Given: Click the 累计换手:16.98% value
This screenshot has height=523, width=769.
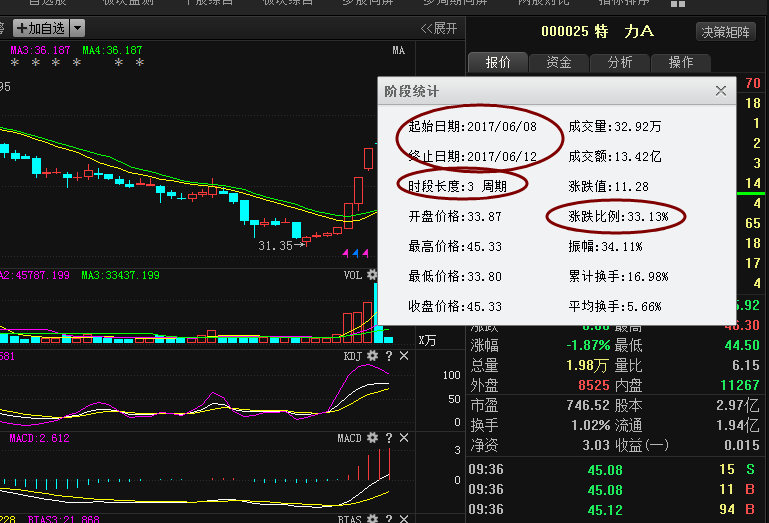Looking at the screenshot, I should [618, 276].
